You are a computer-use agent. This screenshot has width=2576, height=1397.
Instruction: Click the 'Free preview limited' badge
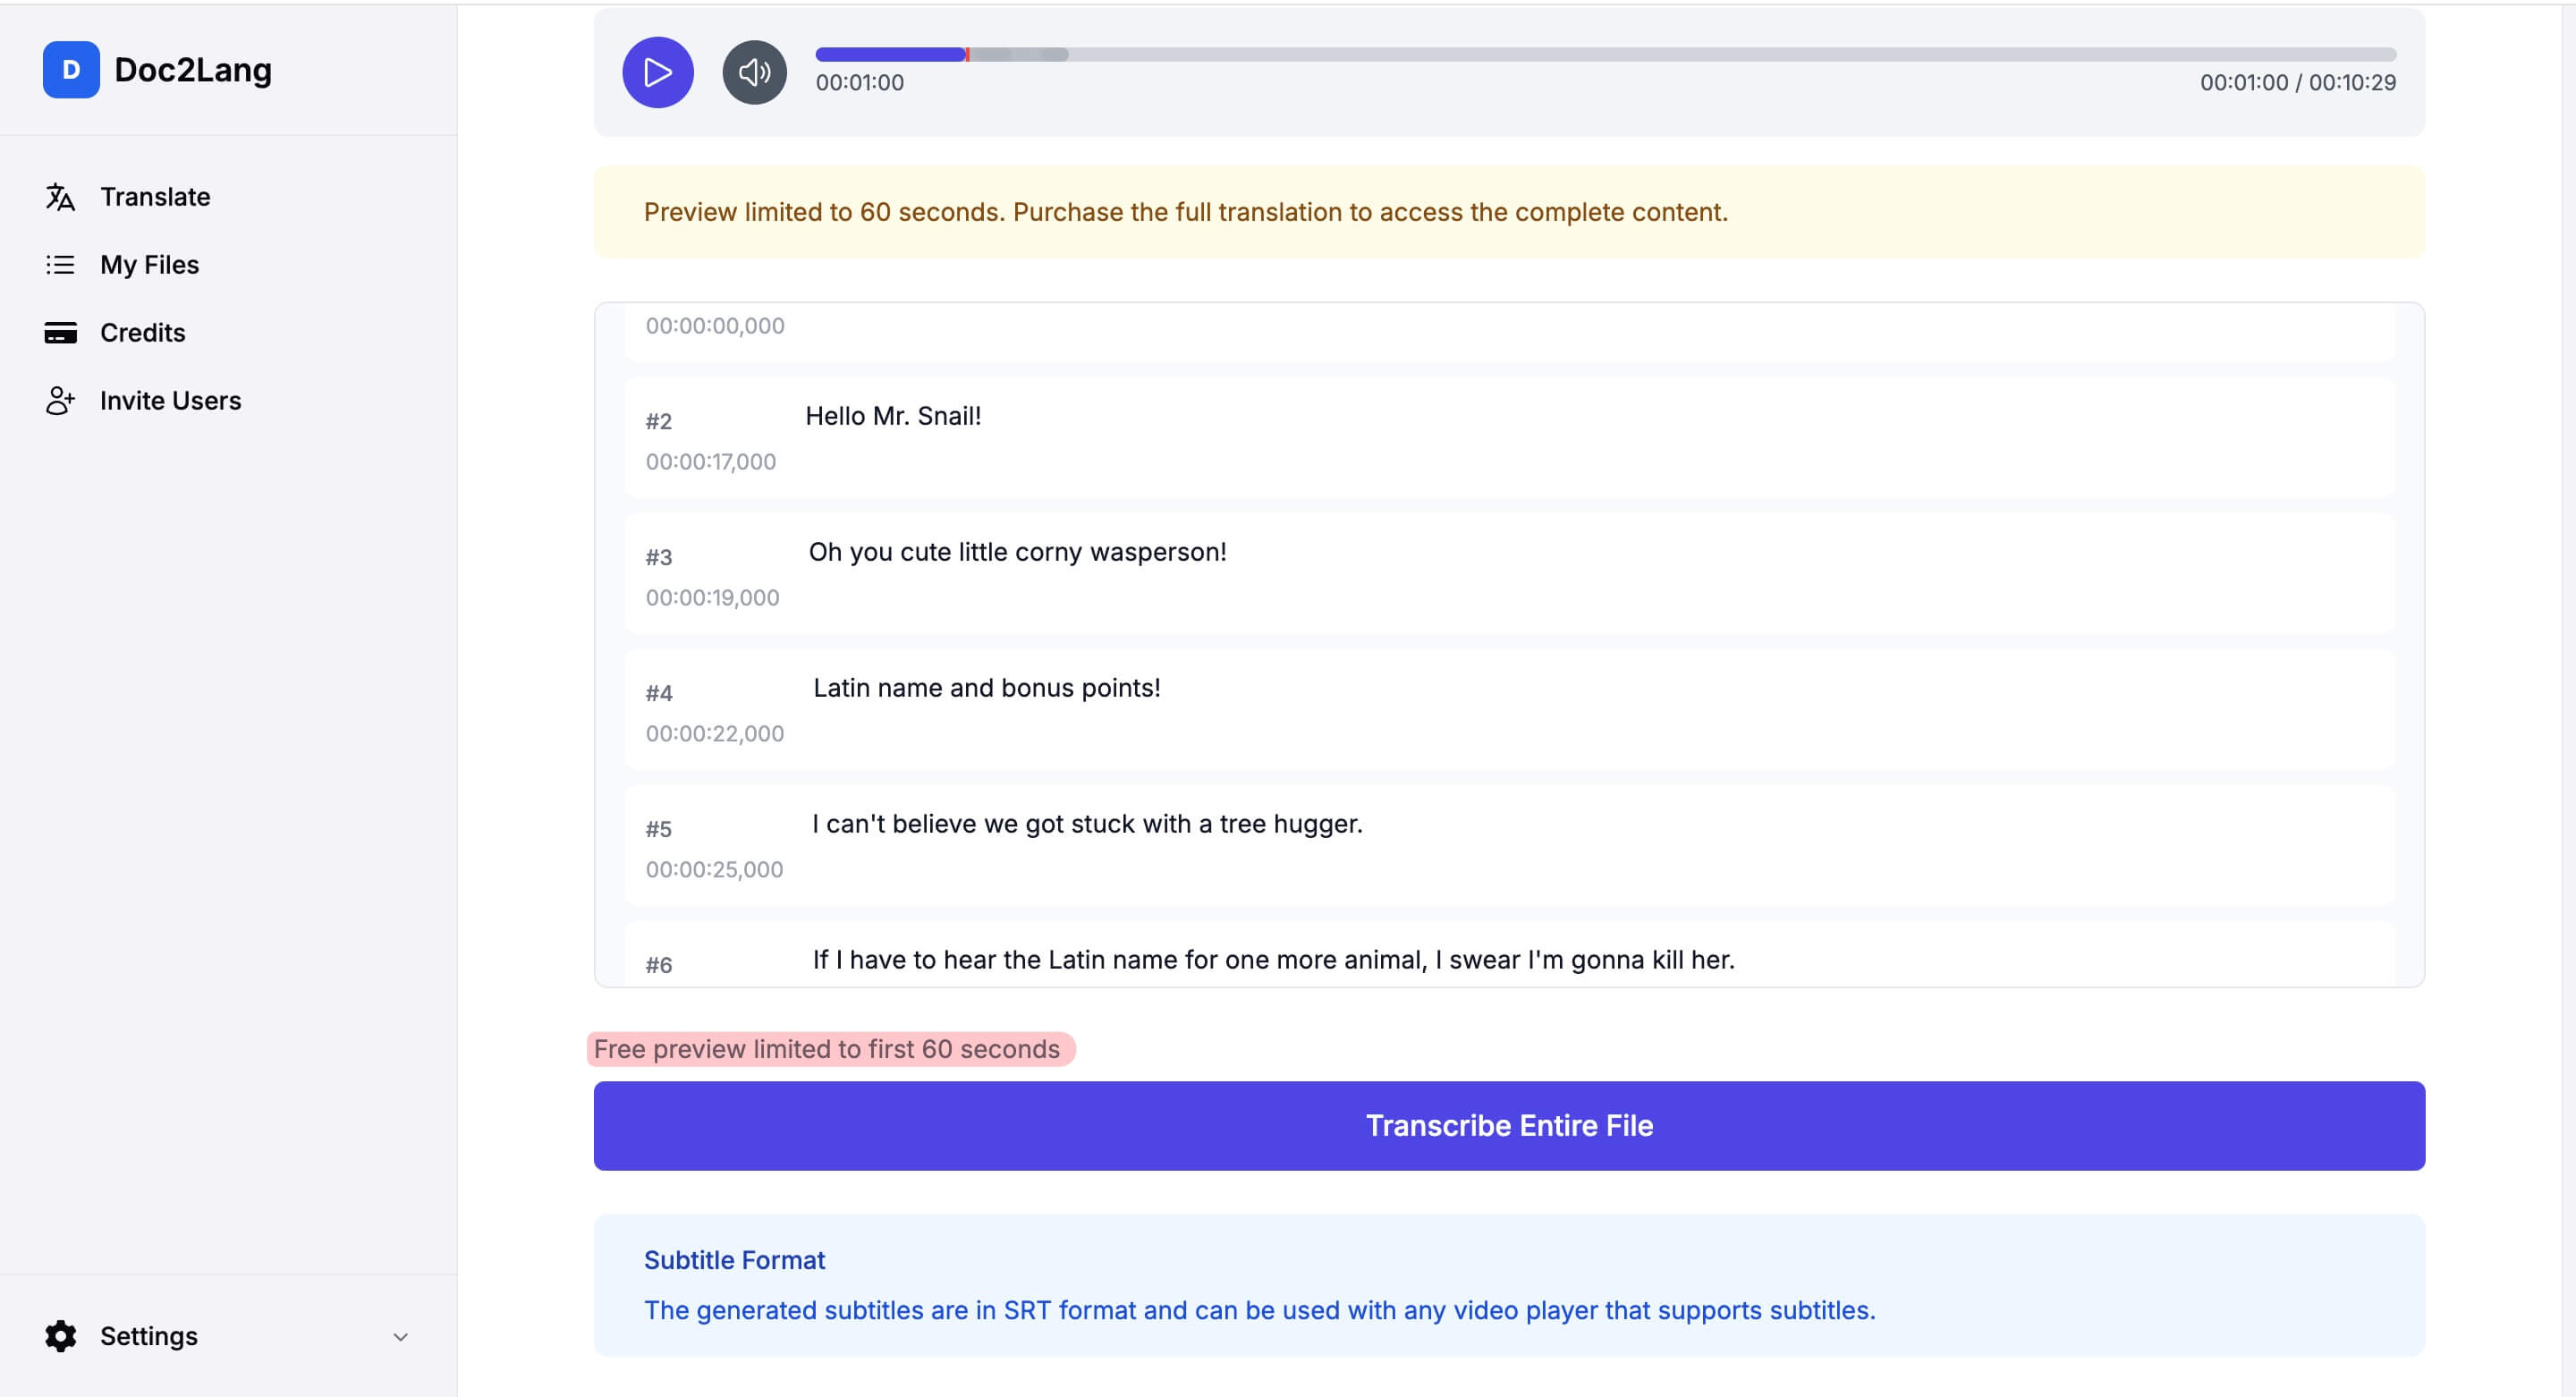point(830,1049)
